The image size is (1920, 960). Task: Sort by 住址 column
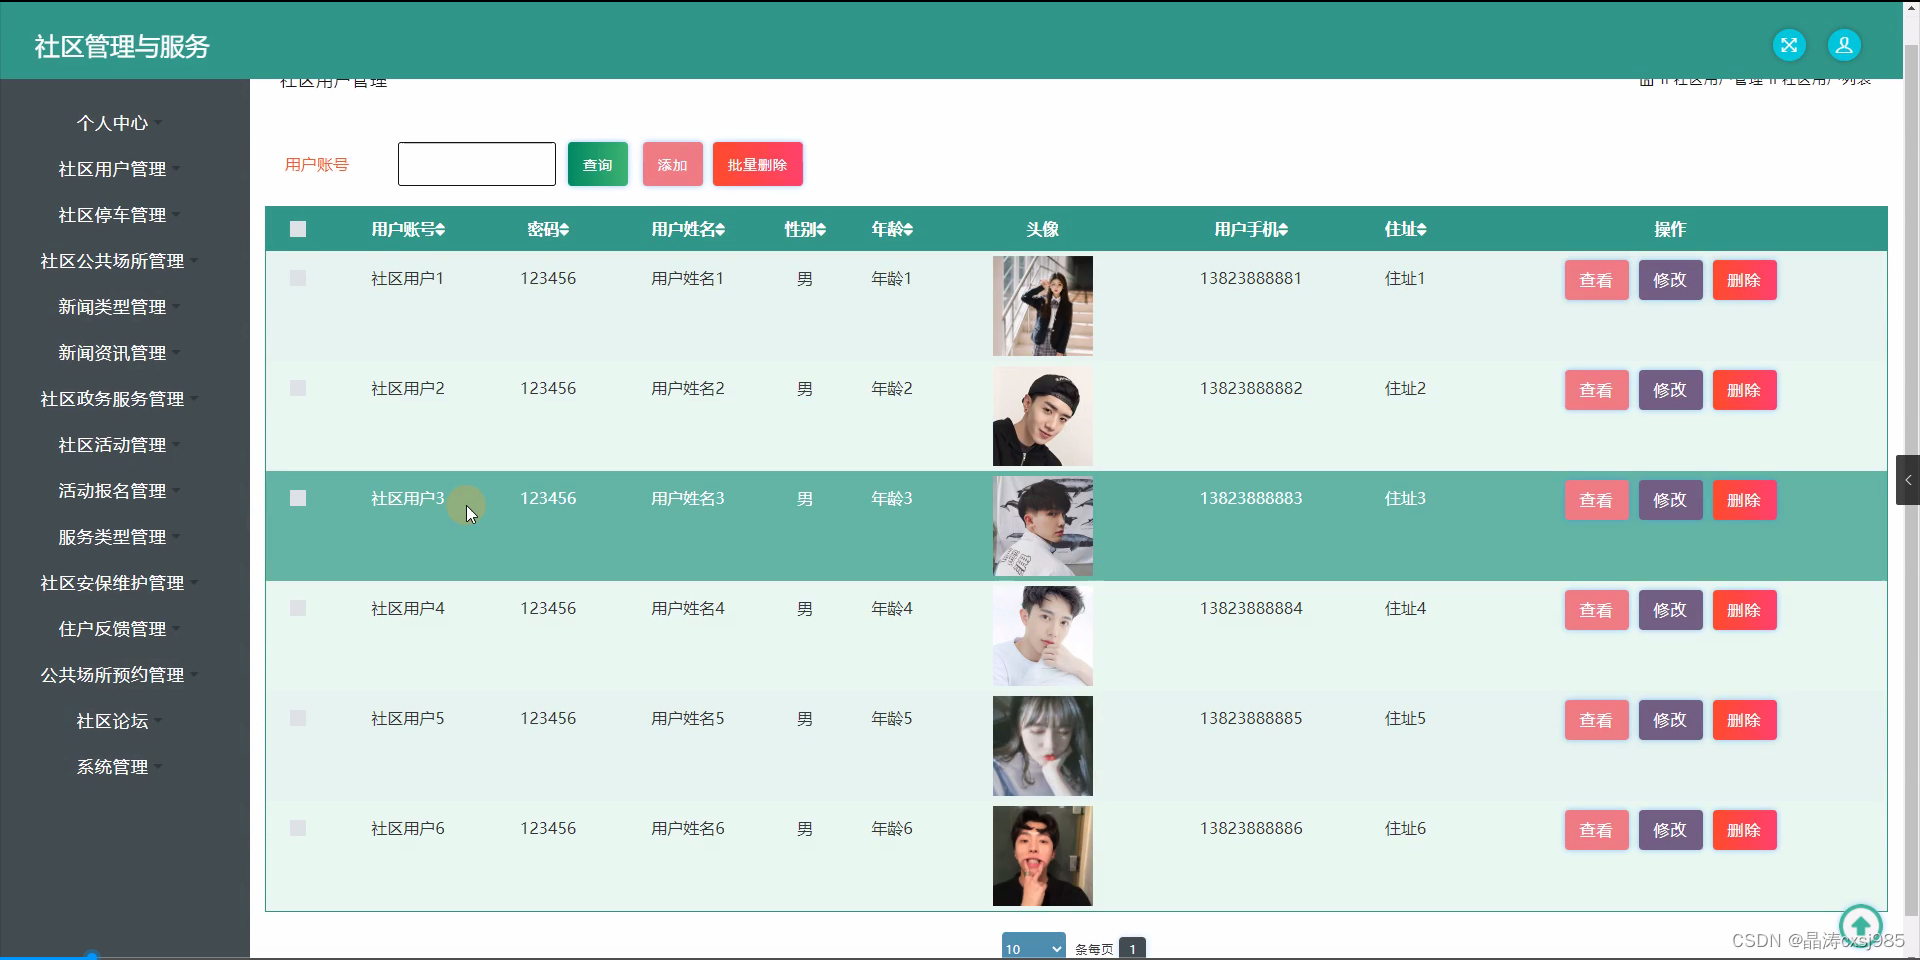pyautogui.click(x=1405, y=229)
